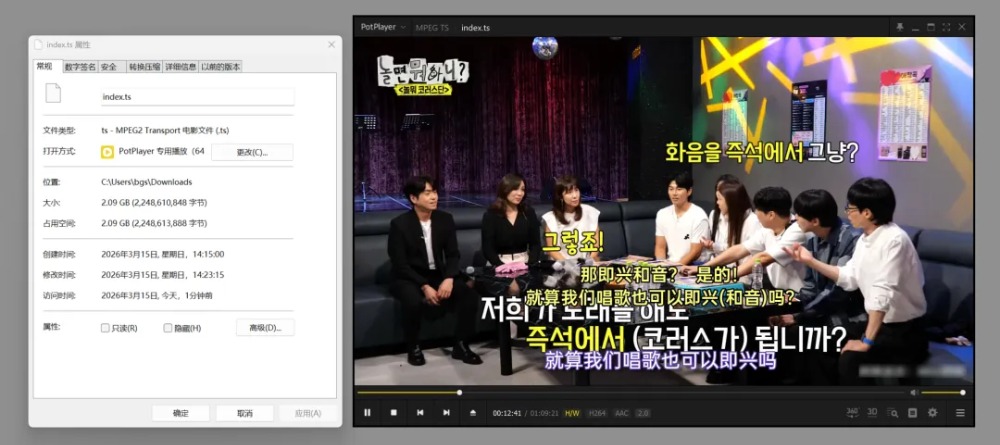Screen dimensions: 1000x445
Task: Pin the player window on top
Action: click(900, 27)
